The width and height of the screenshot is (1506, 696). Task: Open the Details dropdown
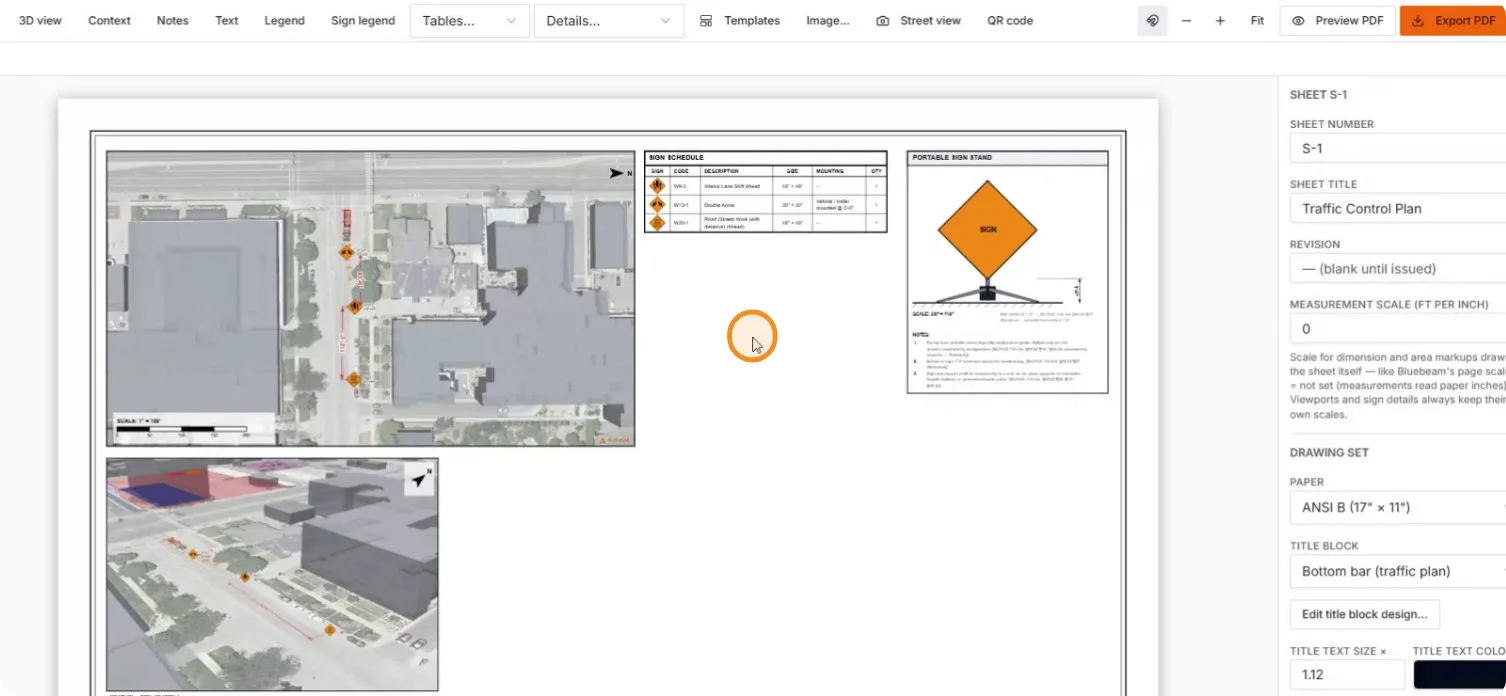pos(609,21)
